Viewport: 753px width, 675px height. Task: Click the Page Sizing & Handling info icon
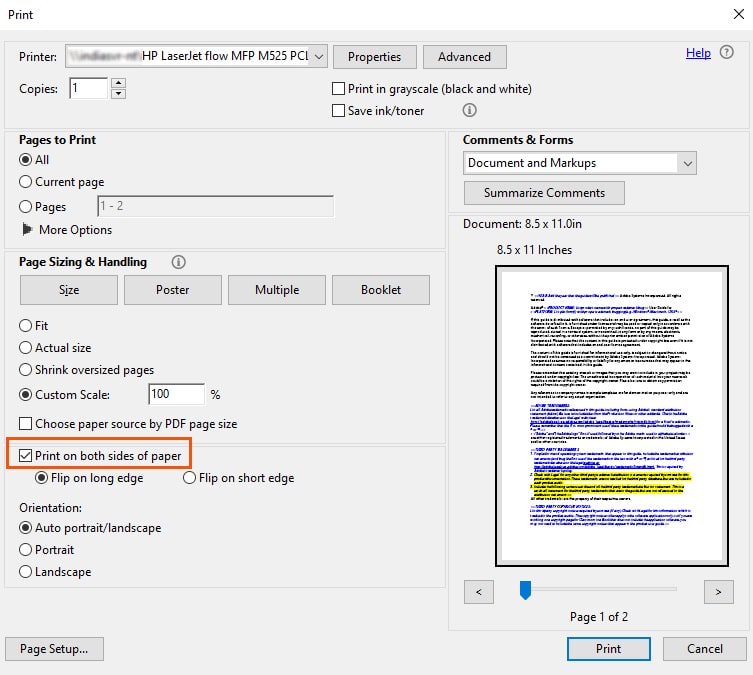pyautogui.click(x=178, y=262)
